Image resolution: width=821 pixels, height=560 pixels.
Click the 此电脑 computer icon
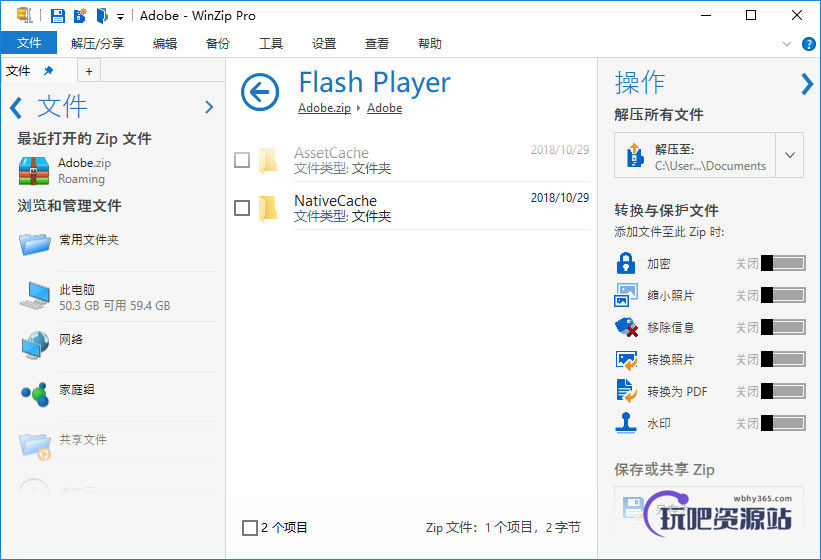point(35,295)
